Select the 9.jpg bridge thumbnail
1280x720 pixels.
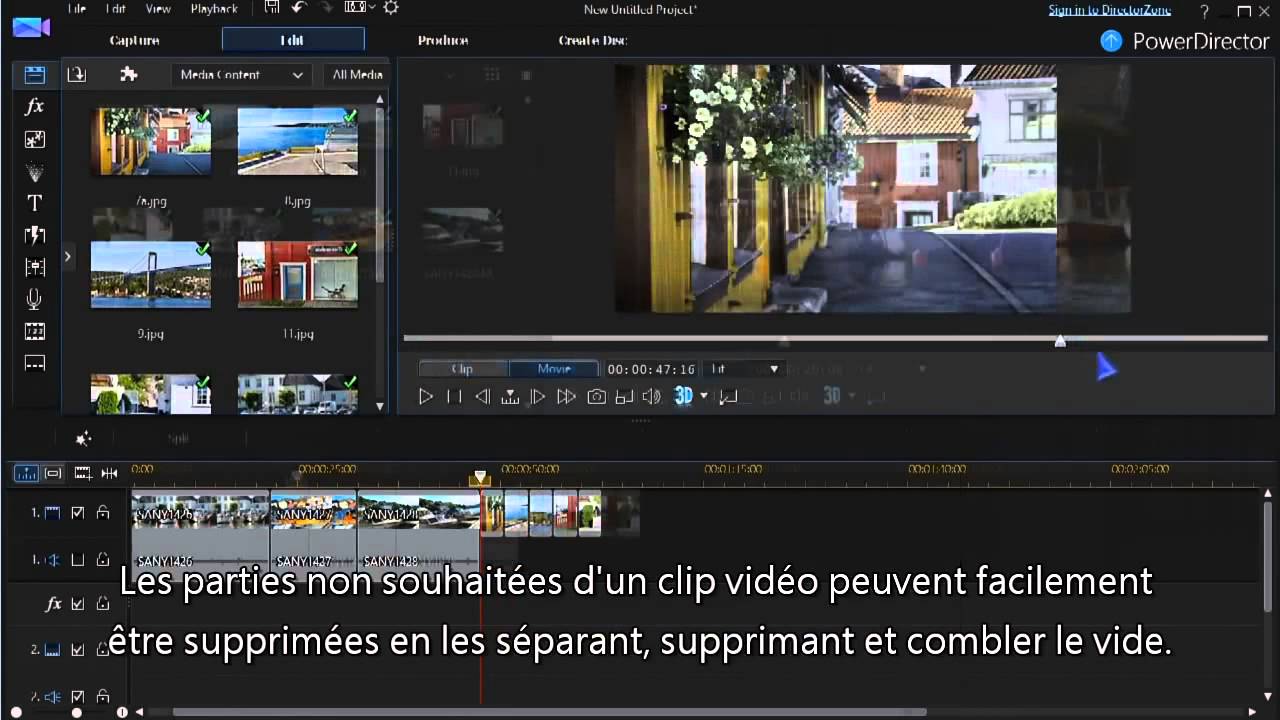[151, 275]
